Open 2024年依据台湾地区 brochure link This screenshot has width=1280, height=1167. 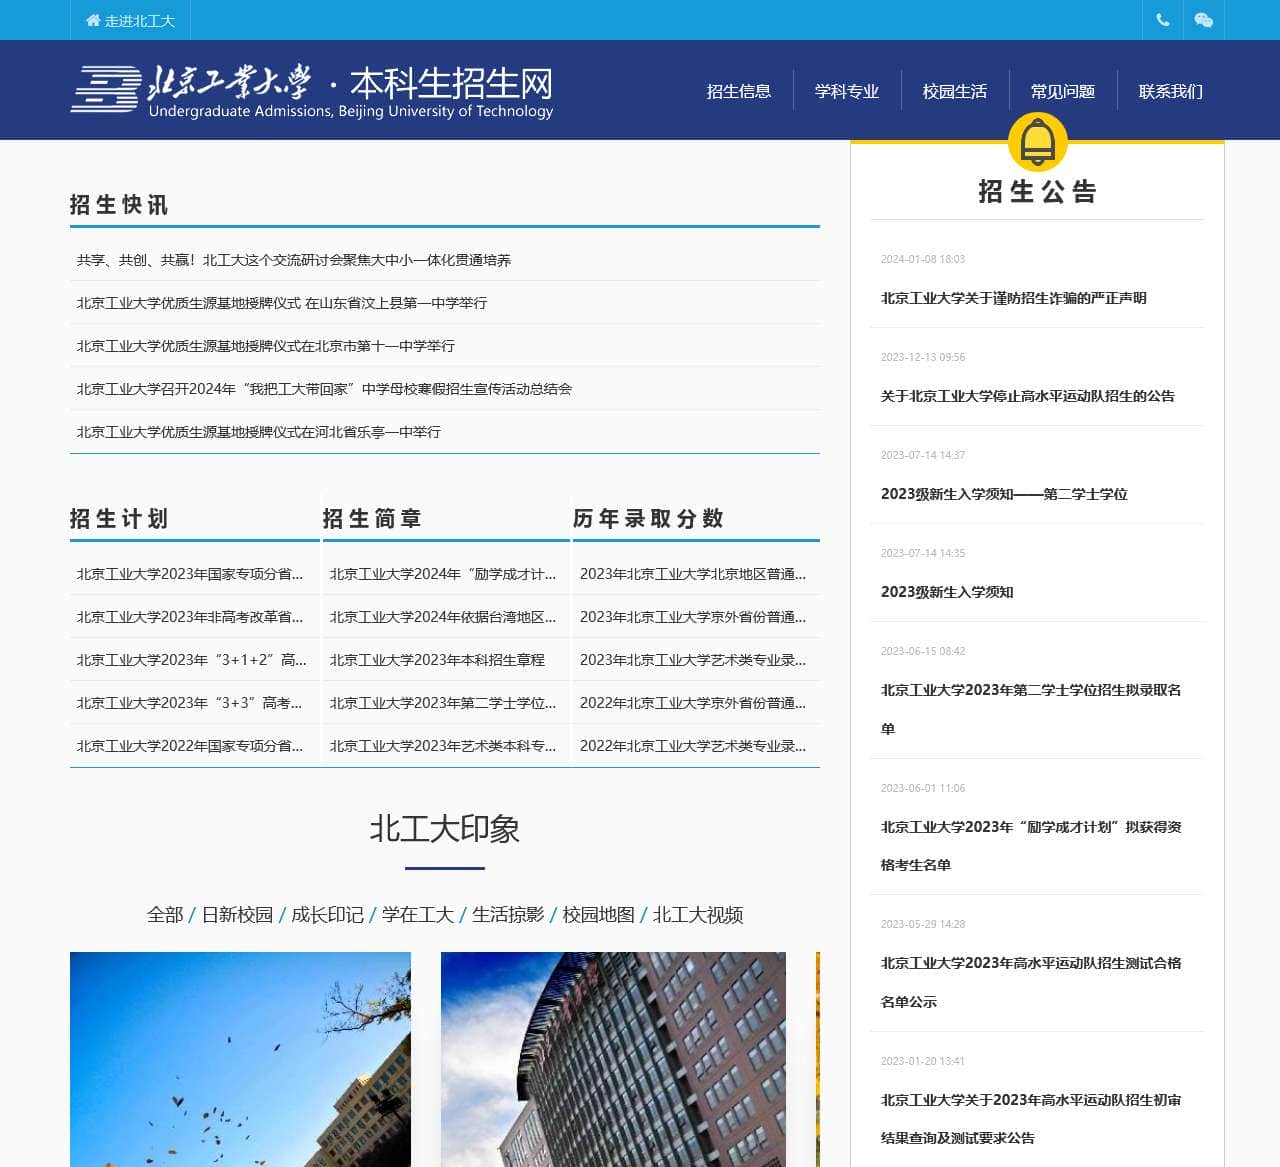443,617
